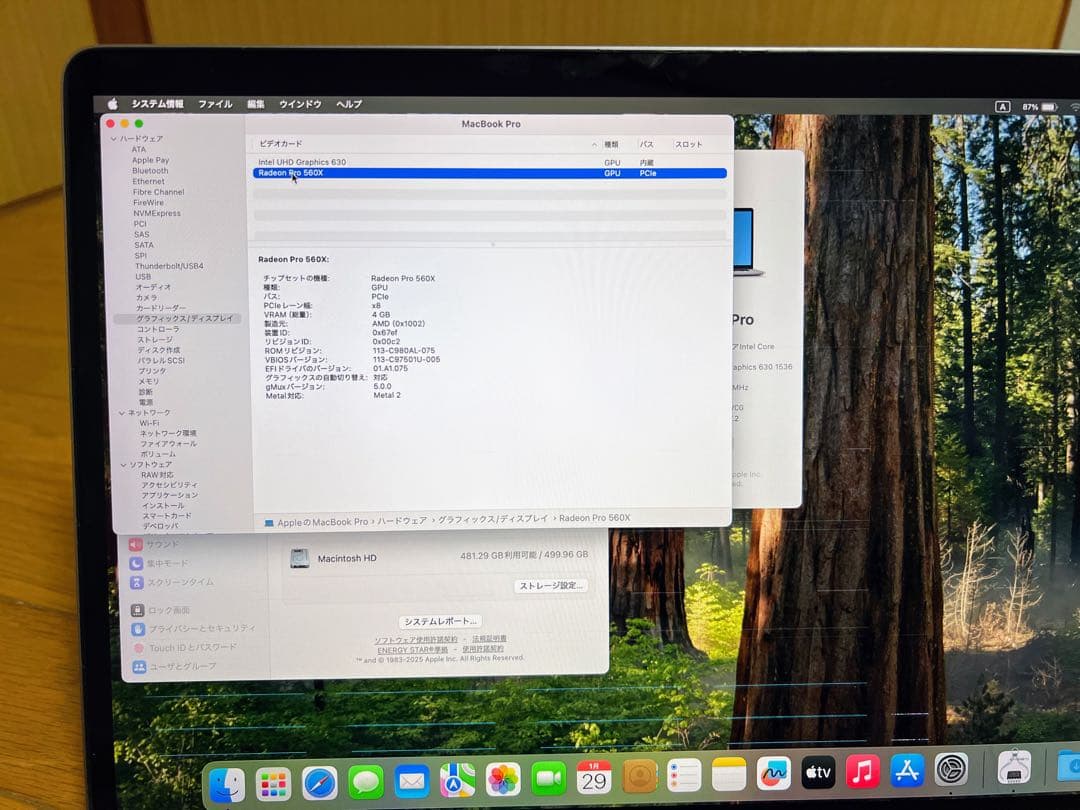Click the システムレポート button

(439, 621)
